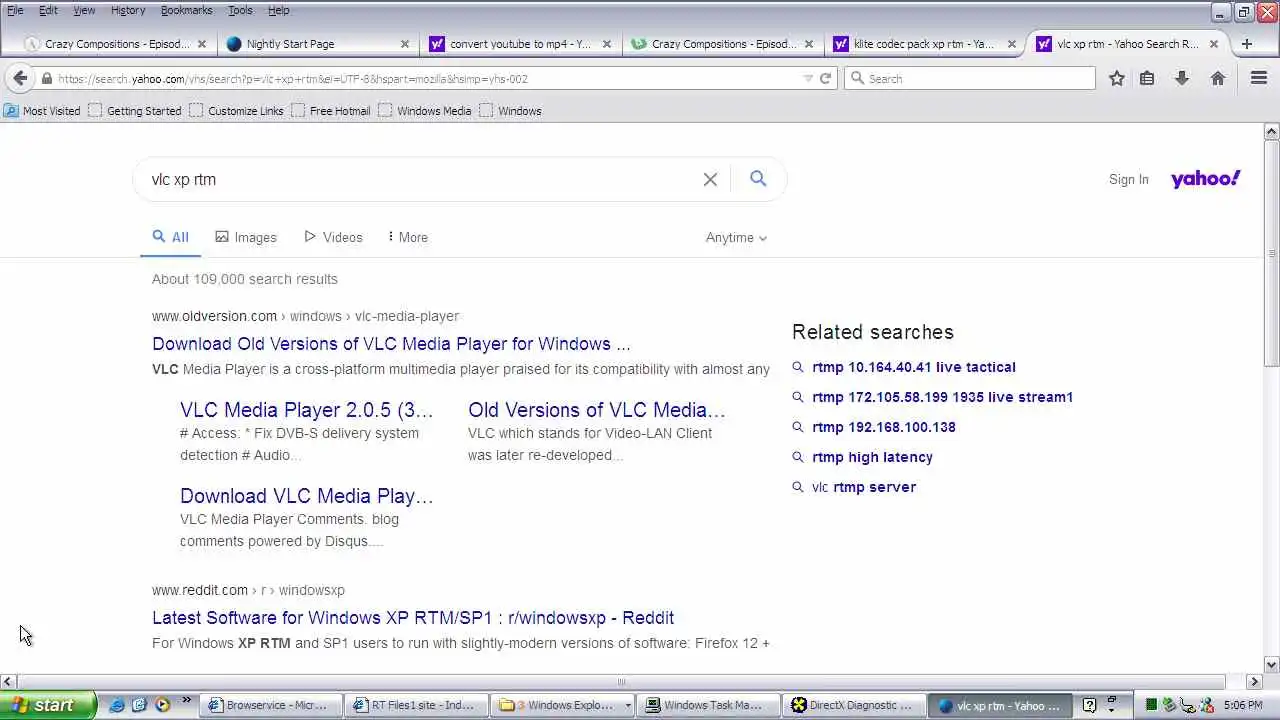
Task: Select the Videos search tab
Action: pyautogui.click(x=333, y=237)
